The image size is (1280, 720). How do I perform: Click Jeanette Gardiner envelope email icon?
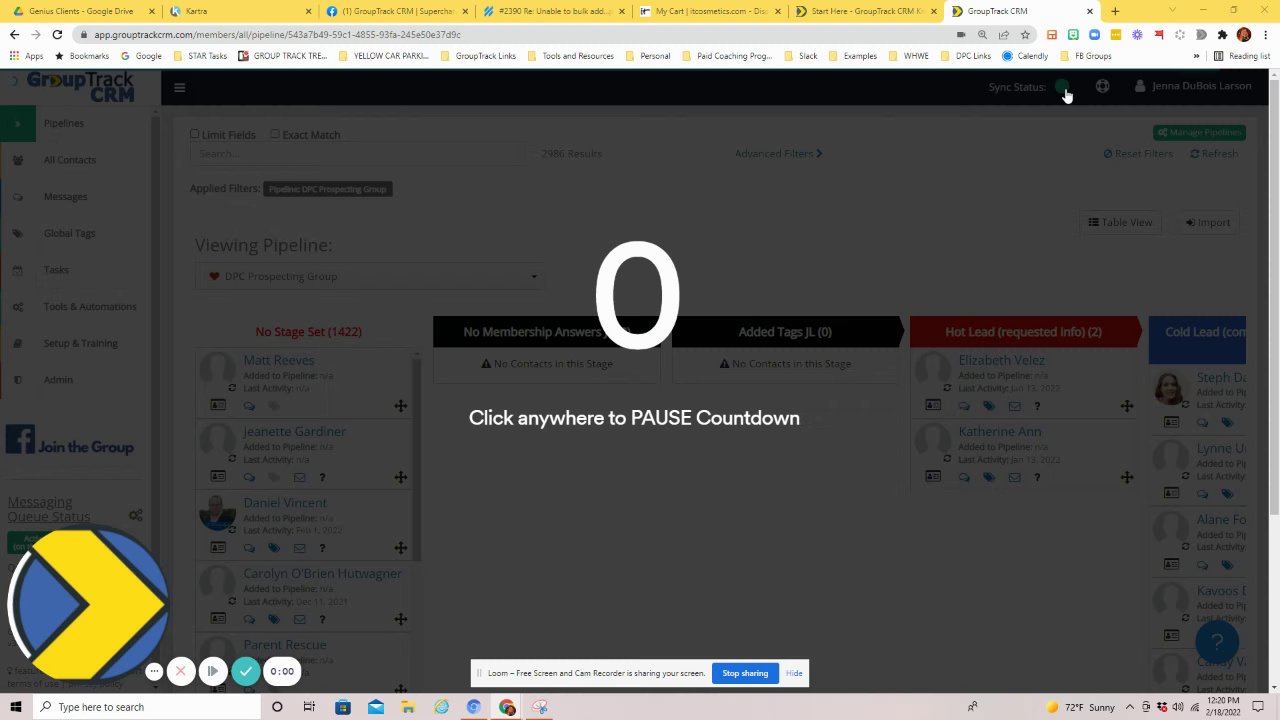pyautogui.click(x=299, y=477)
